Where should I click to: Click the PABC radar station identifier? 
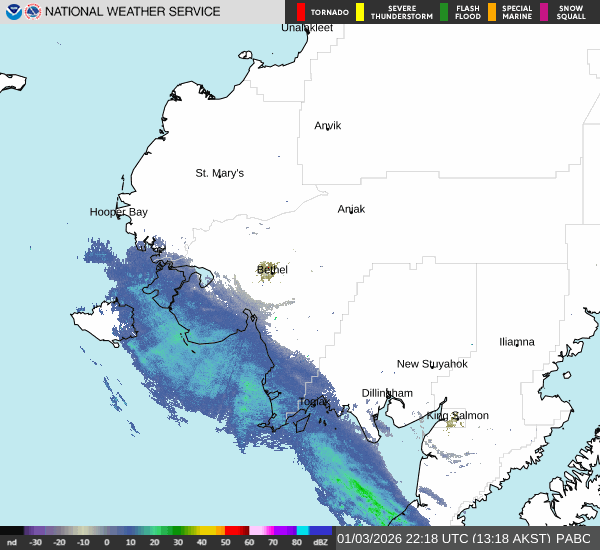(x=574, y=539)
